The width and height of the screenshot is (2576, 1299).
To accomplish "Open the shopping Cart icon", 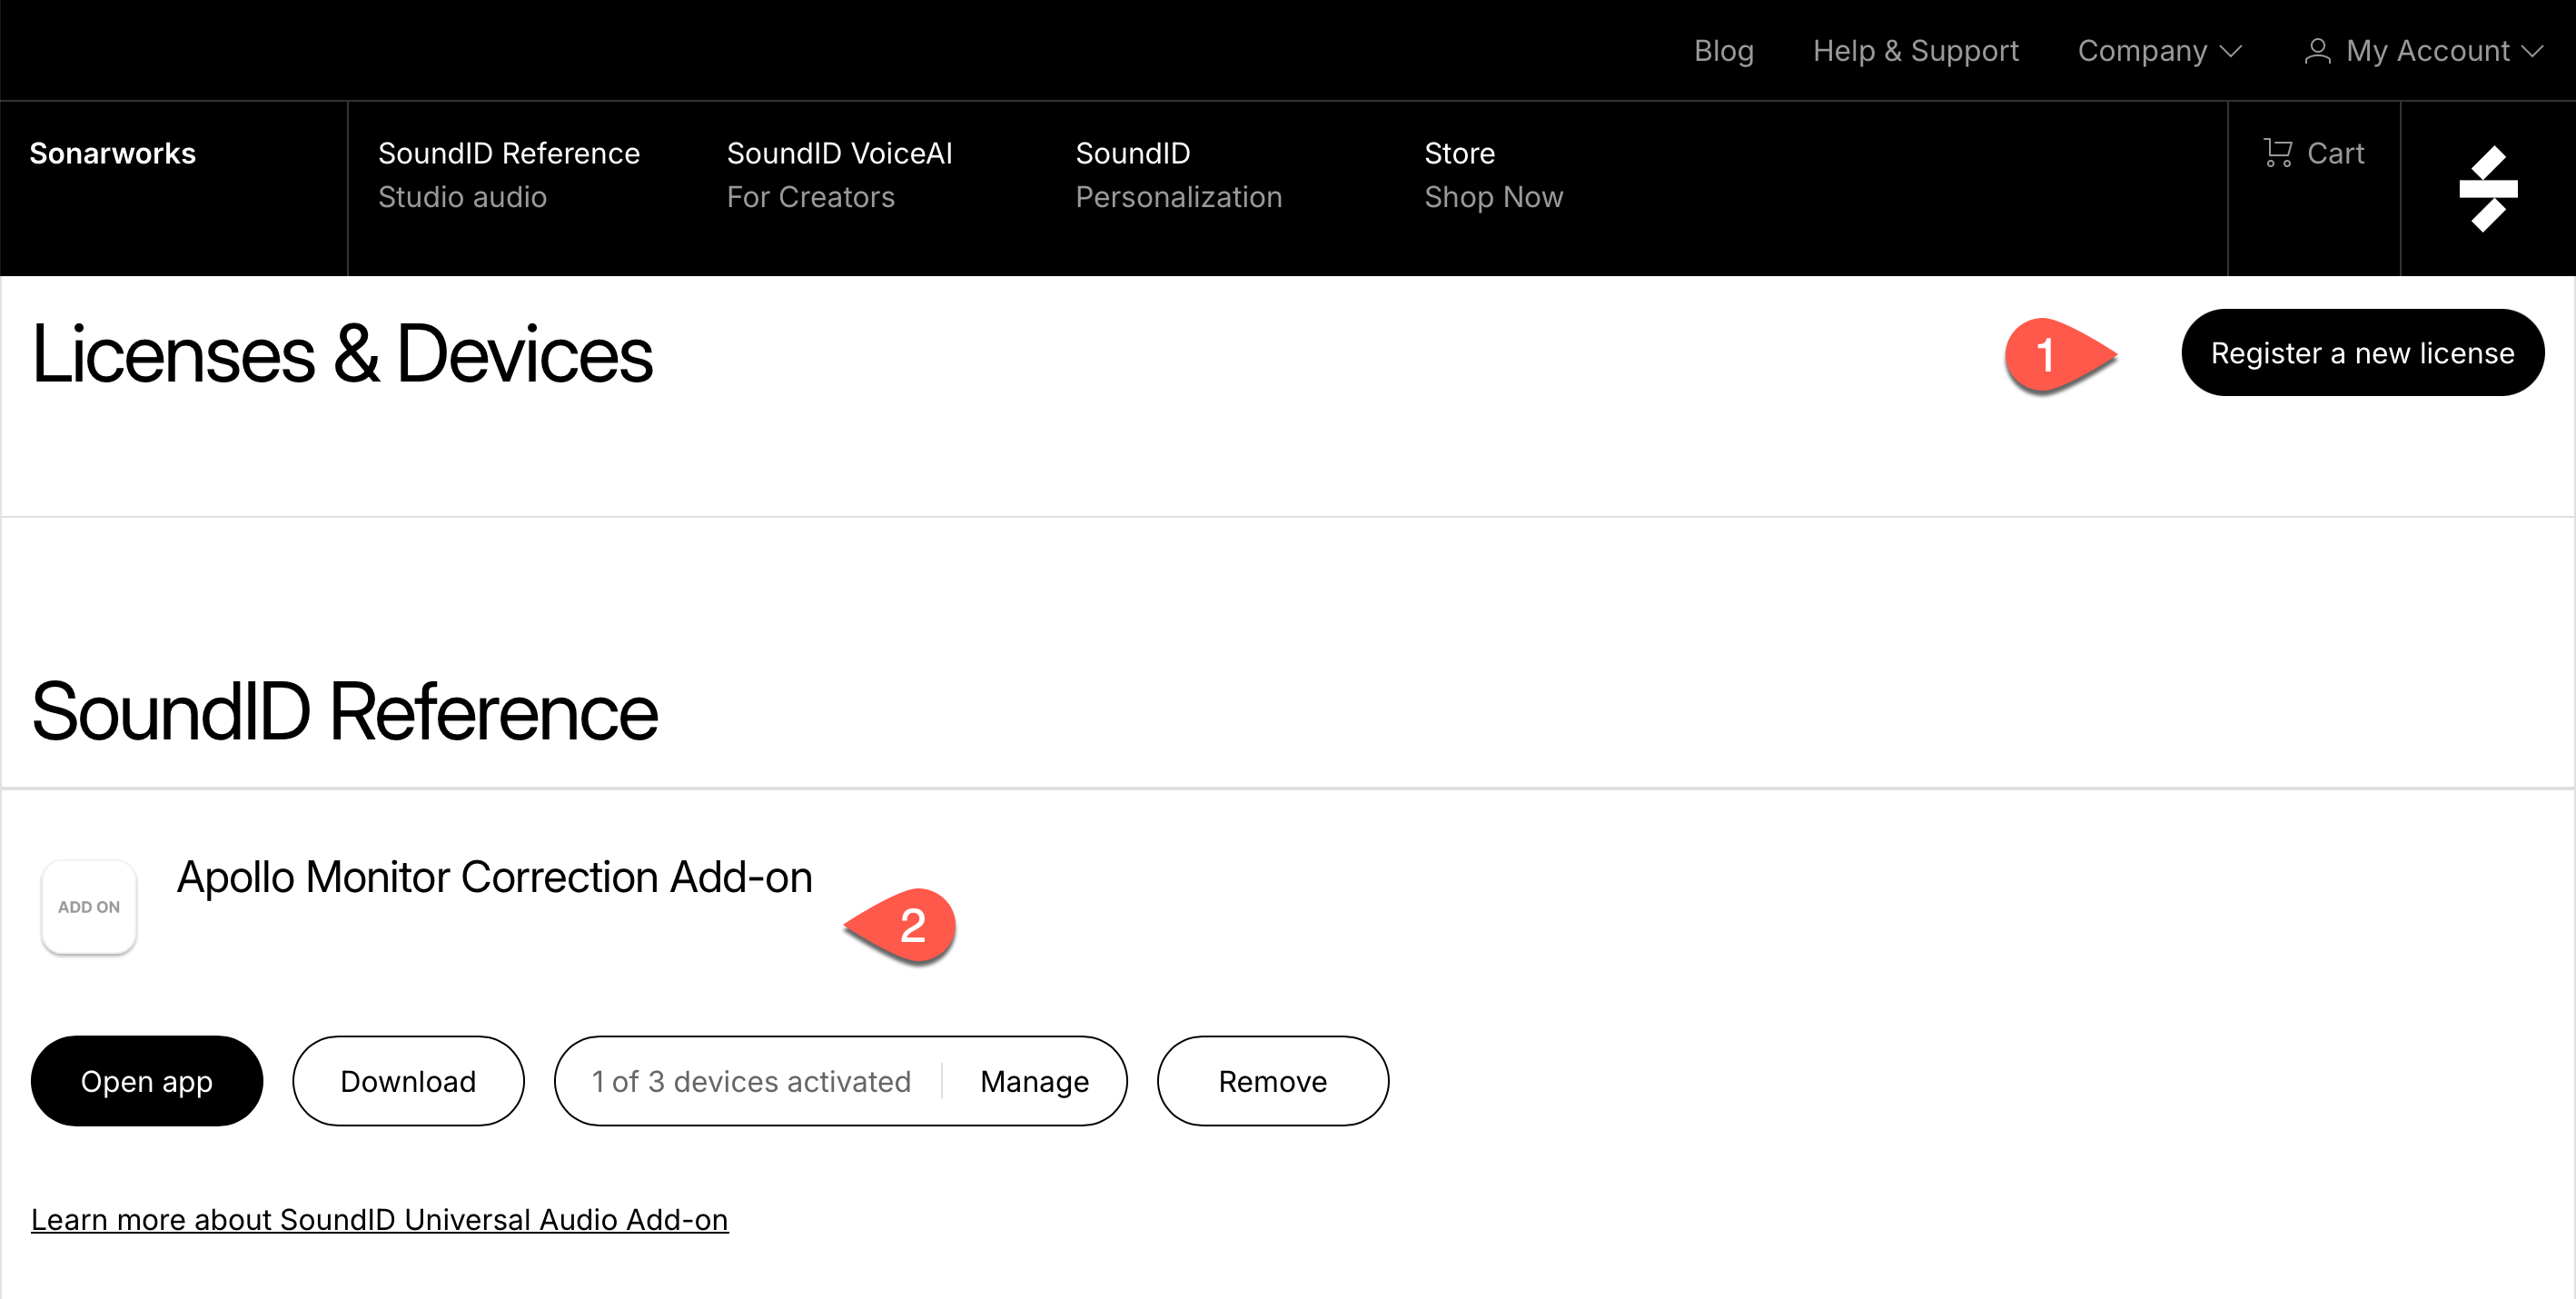I will (x=2277, y=153).
